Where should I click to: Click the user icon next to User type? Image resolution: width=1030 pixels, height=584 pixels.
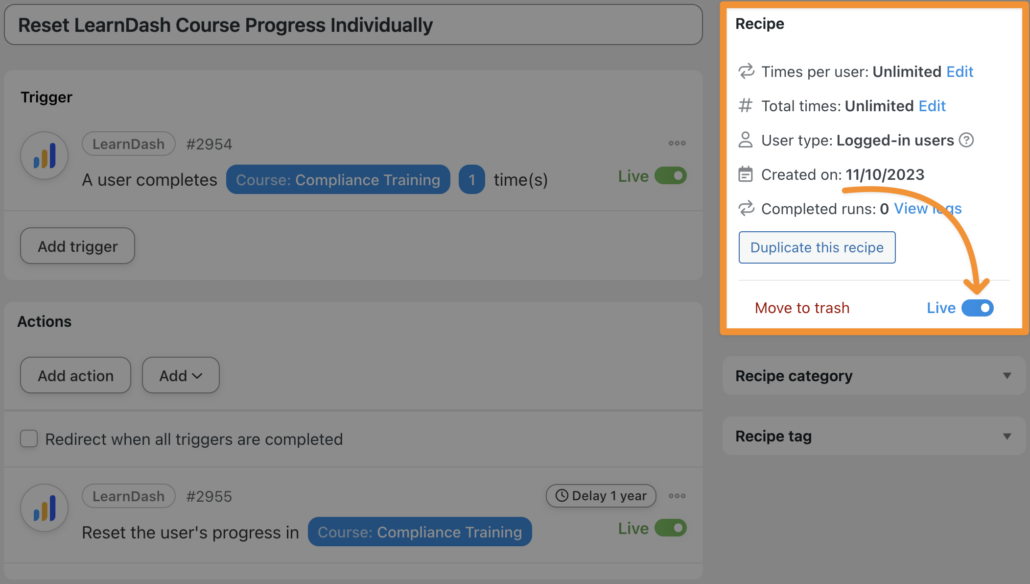coord(745,140)
